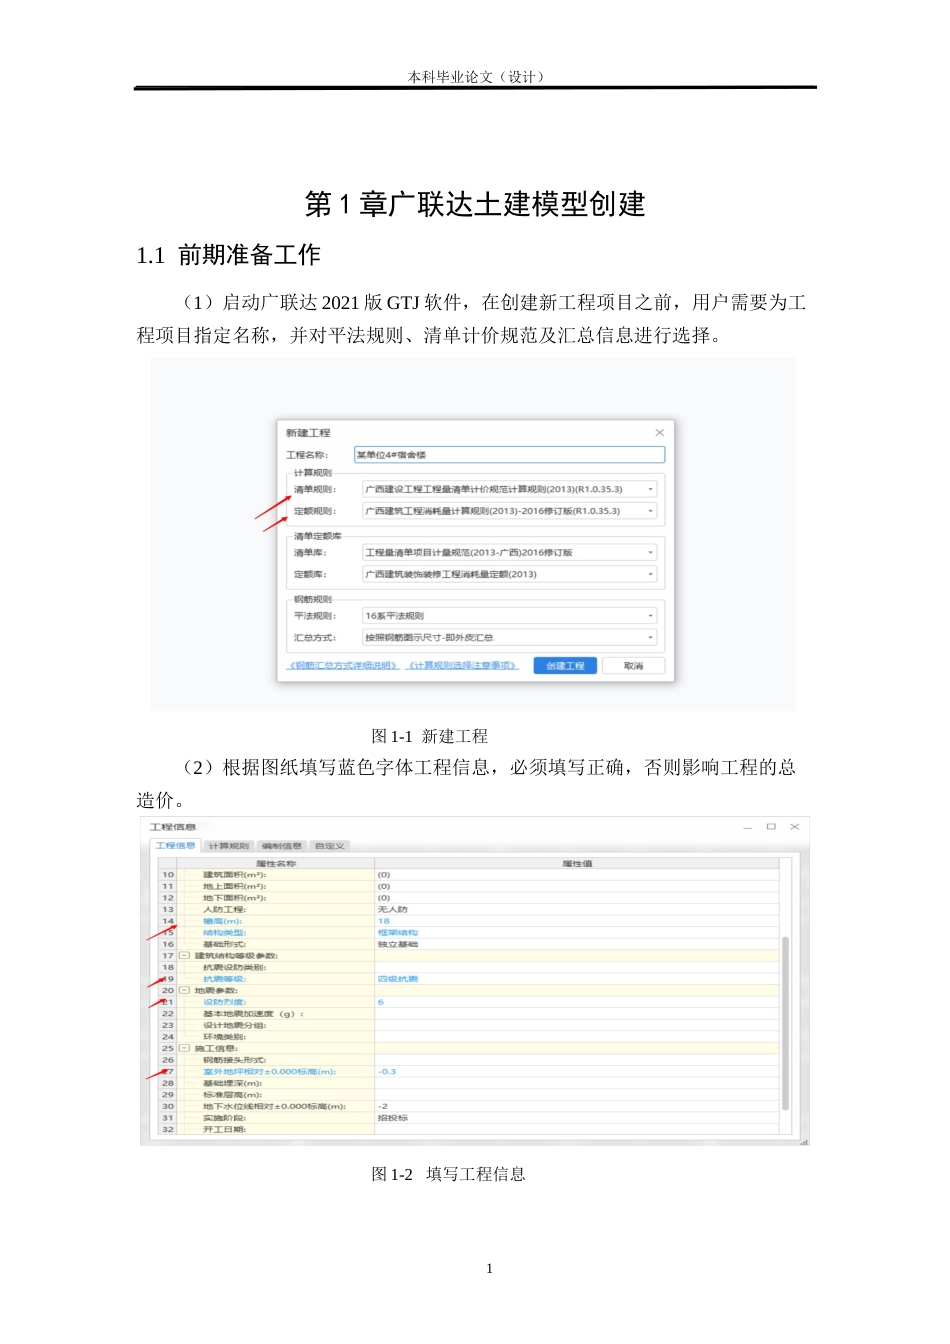This screenshot has height=1344, width=950.
Task: Open the 自定义 tab
Action: point(331,844)
